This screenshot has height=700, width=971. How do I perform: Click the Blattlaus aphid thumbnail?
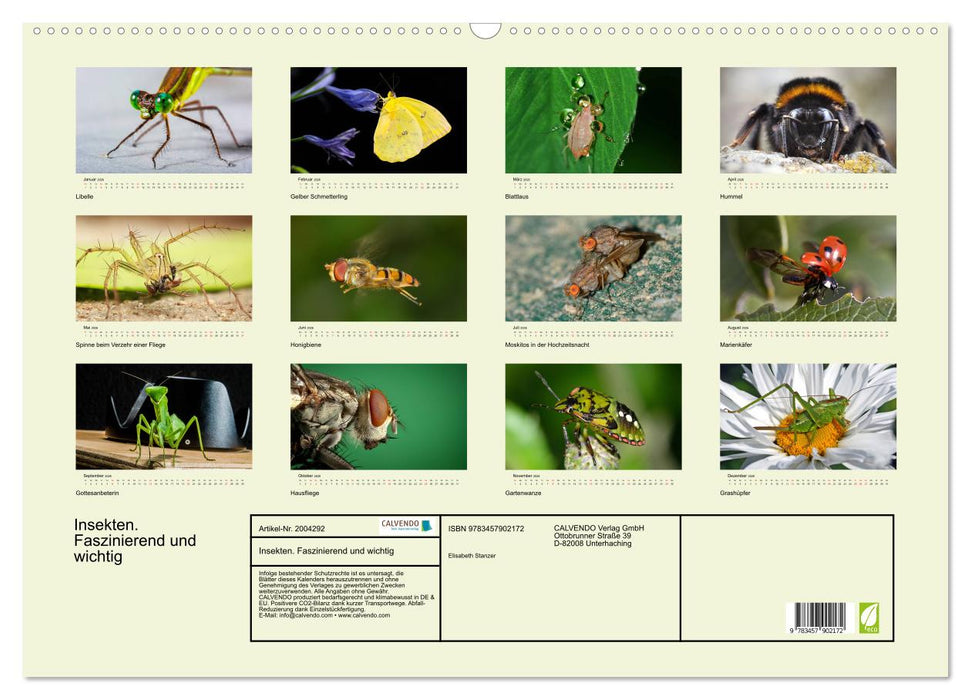tap(594, 122)
